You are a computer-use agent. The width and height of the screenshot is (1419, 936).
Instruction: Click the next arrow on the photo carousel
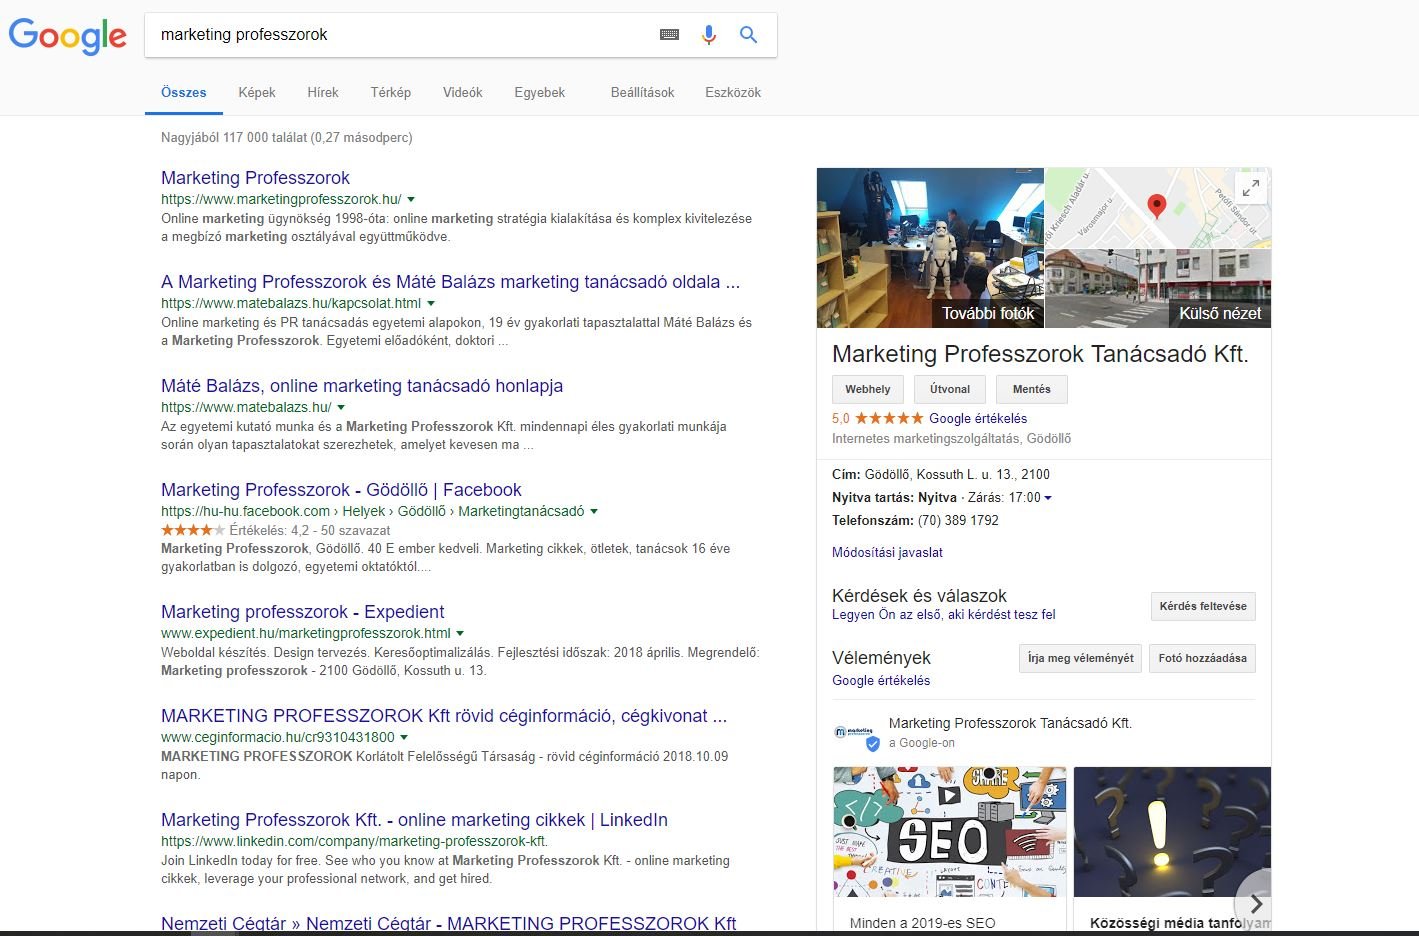point(1254,903)
